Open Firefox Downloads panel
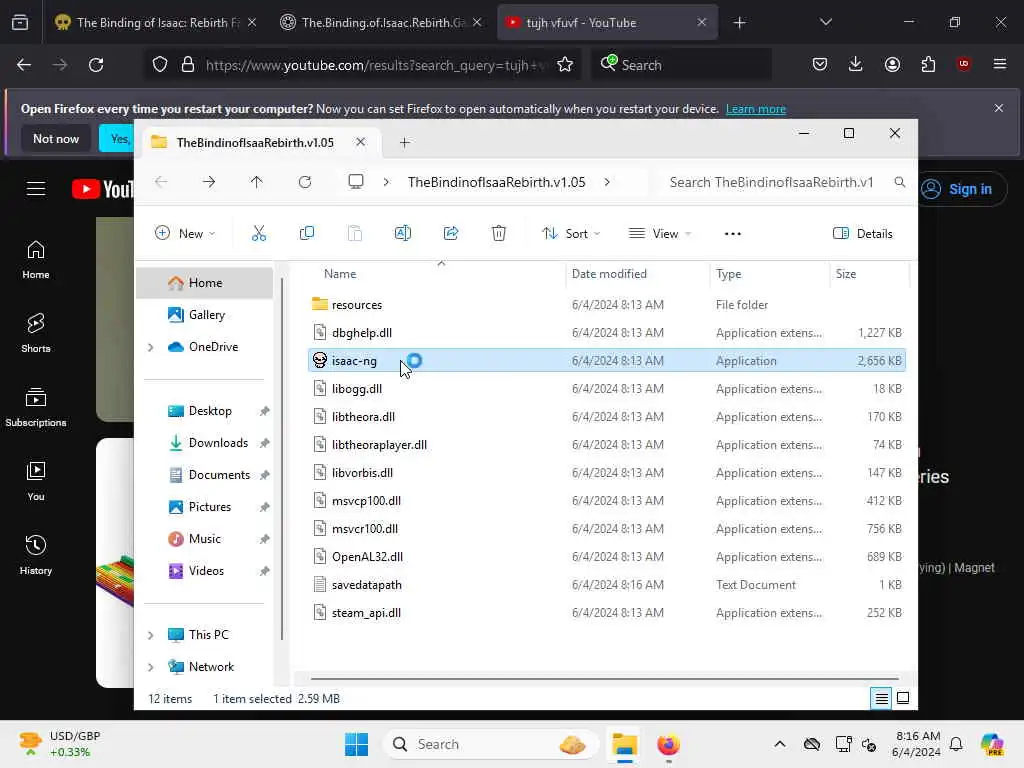This screenshot has height=768, width=1024. coord(856,64)
